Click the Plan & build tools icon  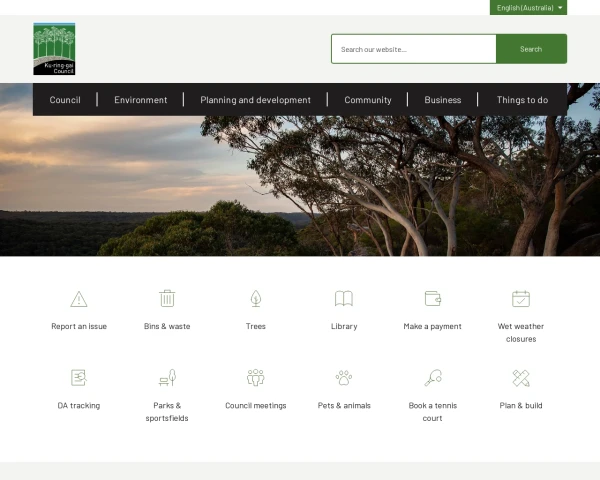[521, 378]
